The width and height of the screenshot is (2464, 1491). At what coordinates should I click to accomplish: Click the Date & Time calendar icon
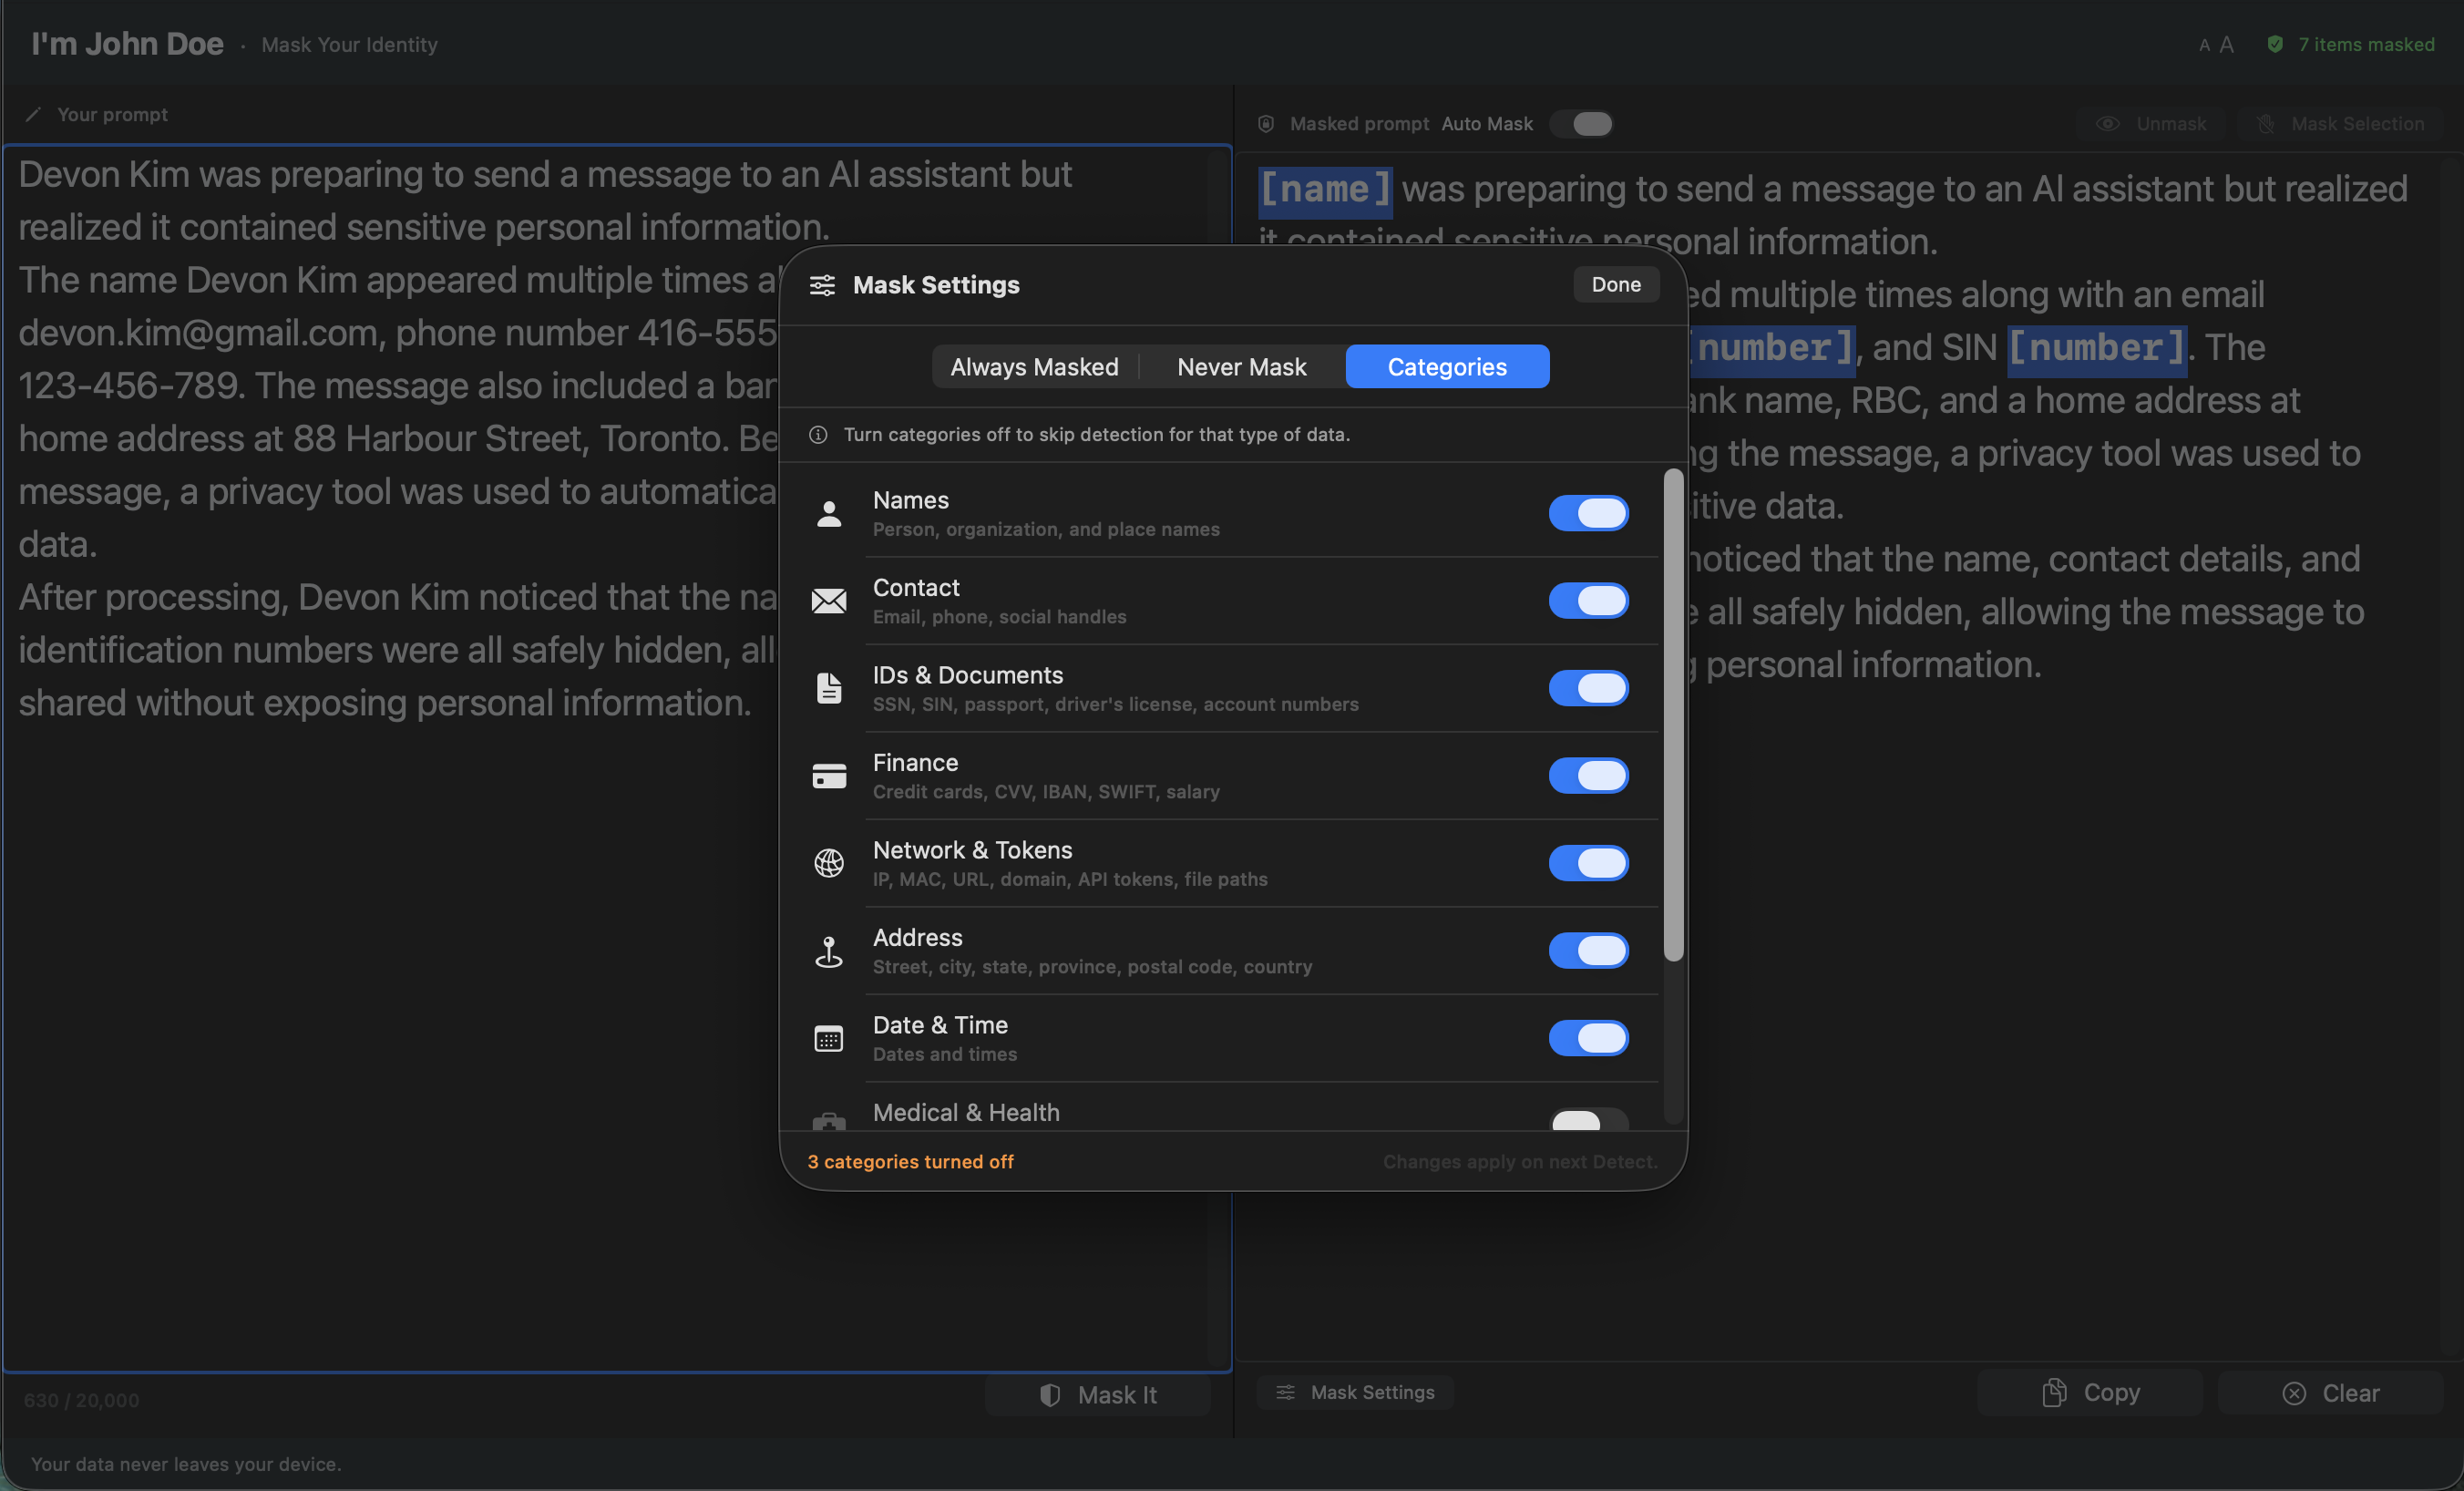click(829, 1039)
